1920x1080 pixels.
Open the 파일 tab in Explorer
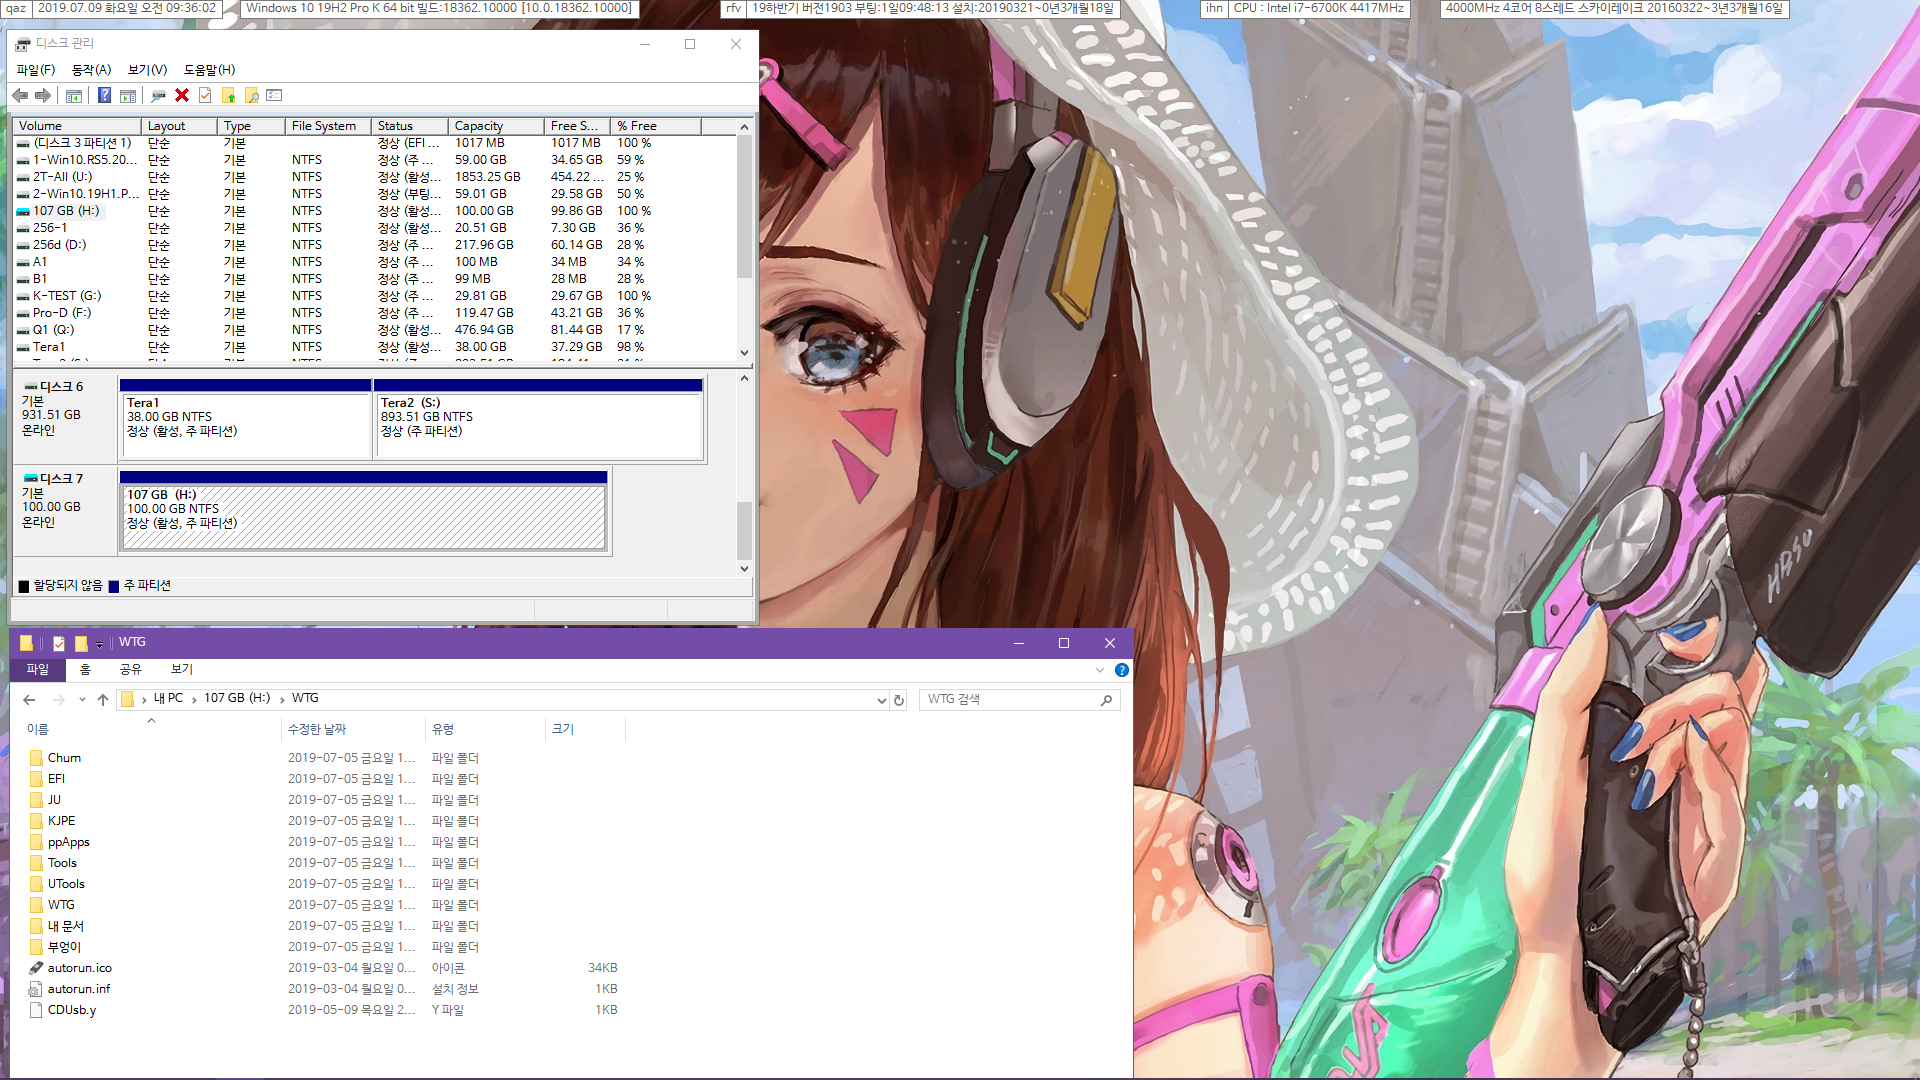tap(37, 670)
